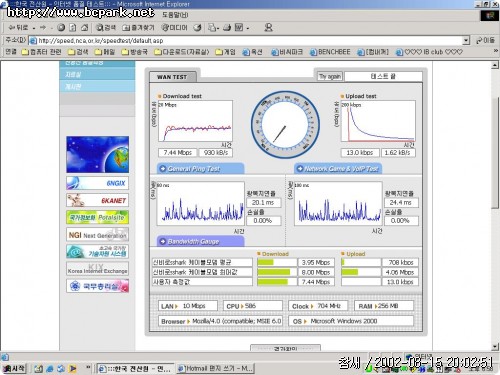The image size is (500, 375).
Task: Click the Forward arrow in IE toolbar
Action: pyautogui.click(x=44, y=28)
